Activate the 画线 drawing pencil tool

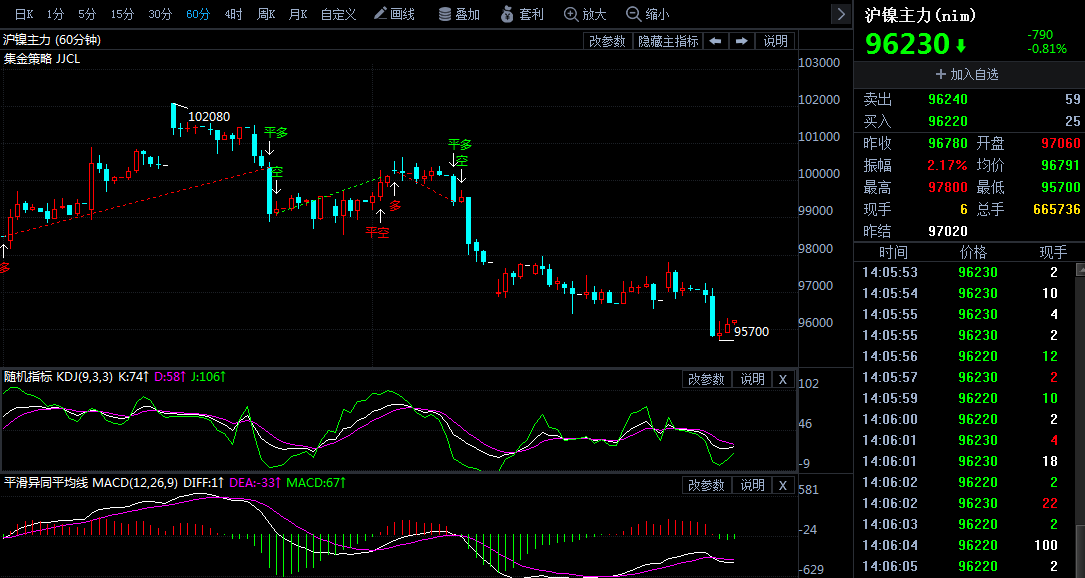[x=394, y=14]
